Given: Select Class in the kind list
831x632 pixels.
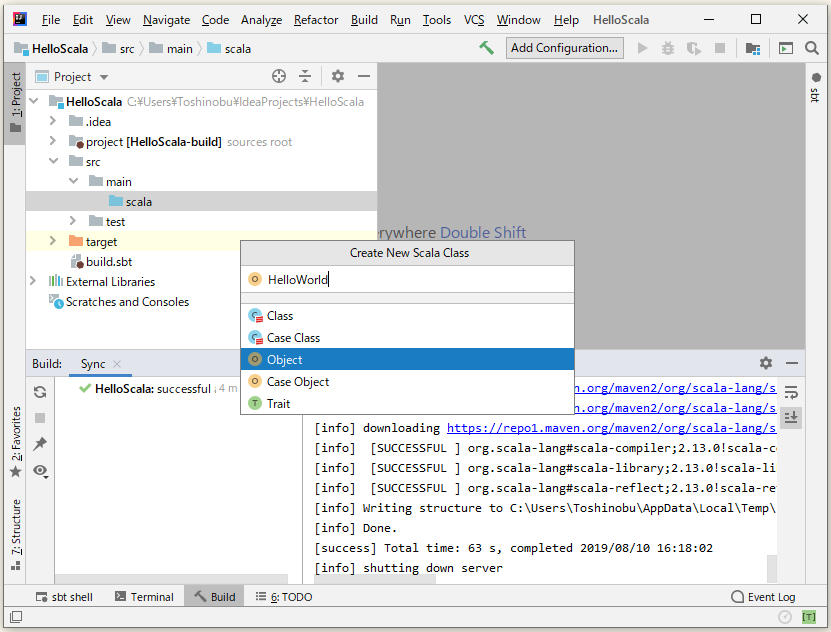Looking at the screenshot, I should tap(407, 316).
